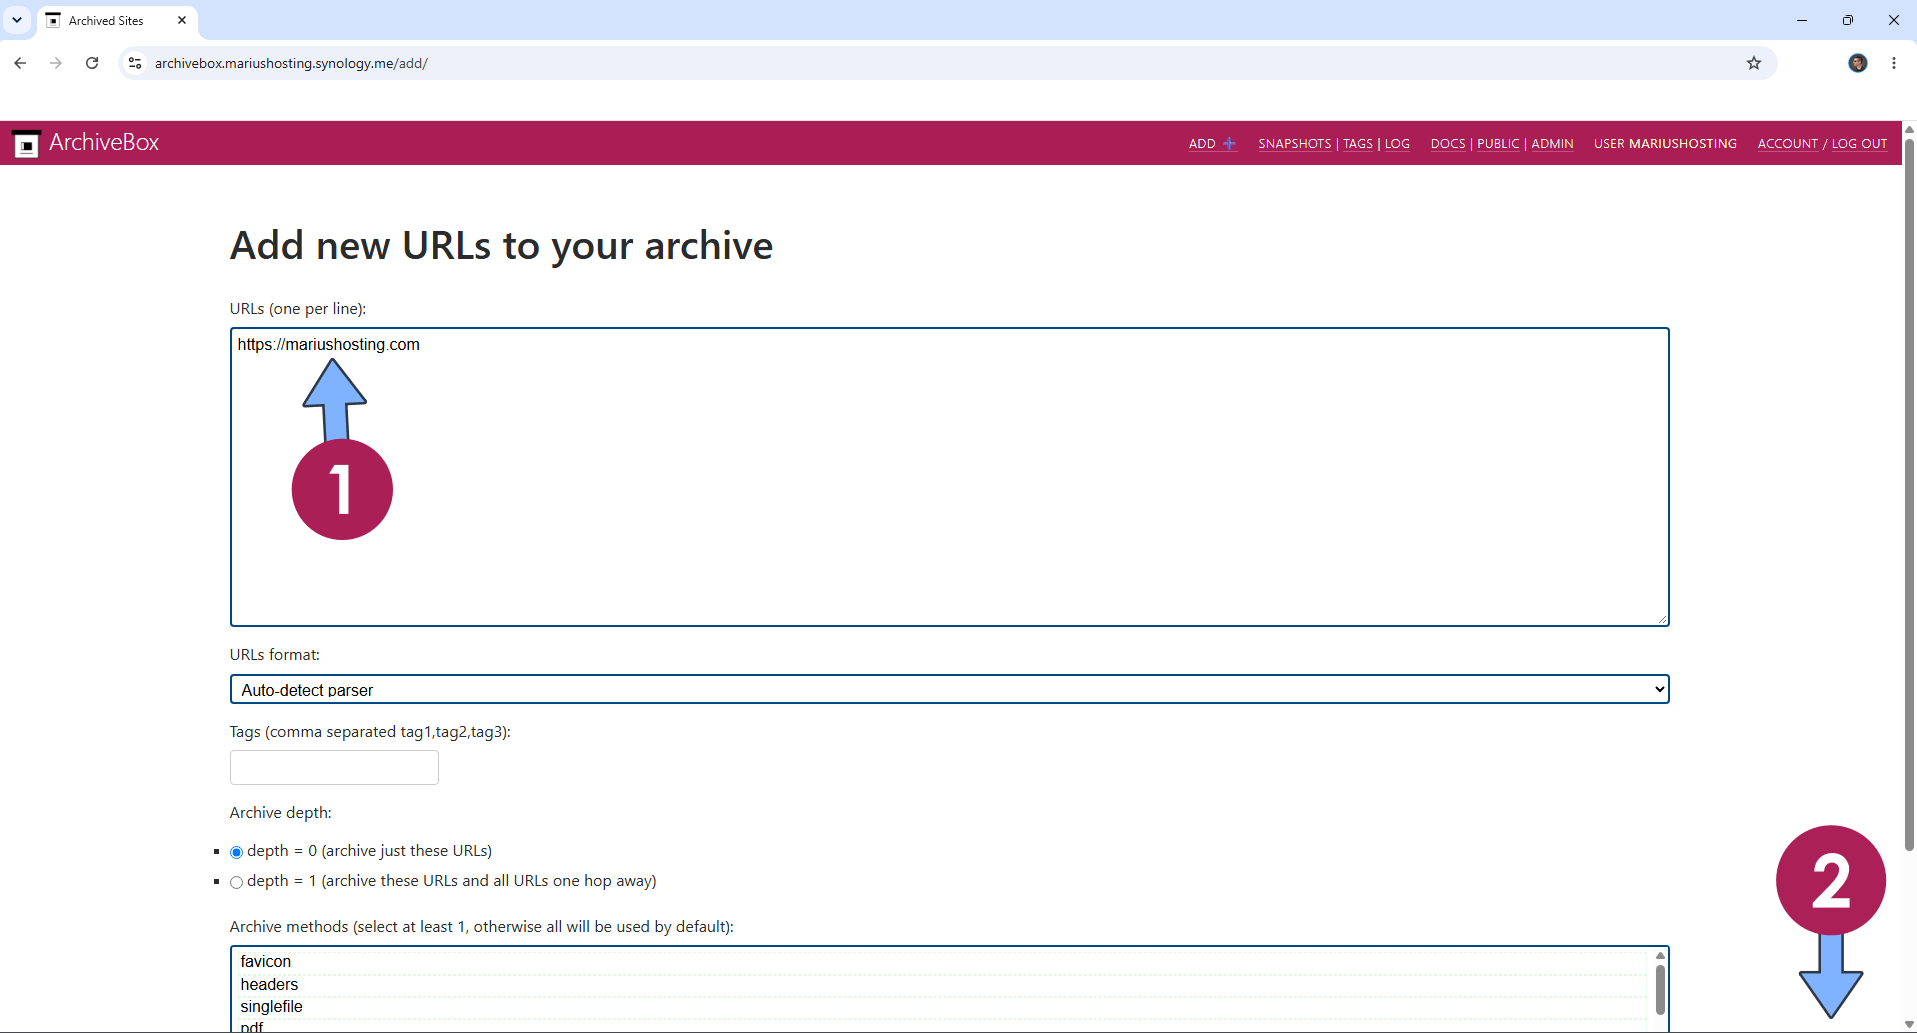The image size is (1917, 1033).
Task: Close the Archived Sites tab
Action: click(x=182, y=20)
